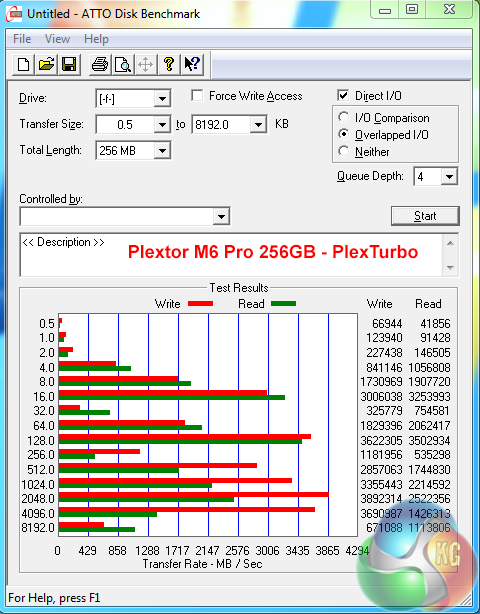Open a saved benchmark file
This screenshot has width=480, height=614.
46,64
